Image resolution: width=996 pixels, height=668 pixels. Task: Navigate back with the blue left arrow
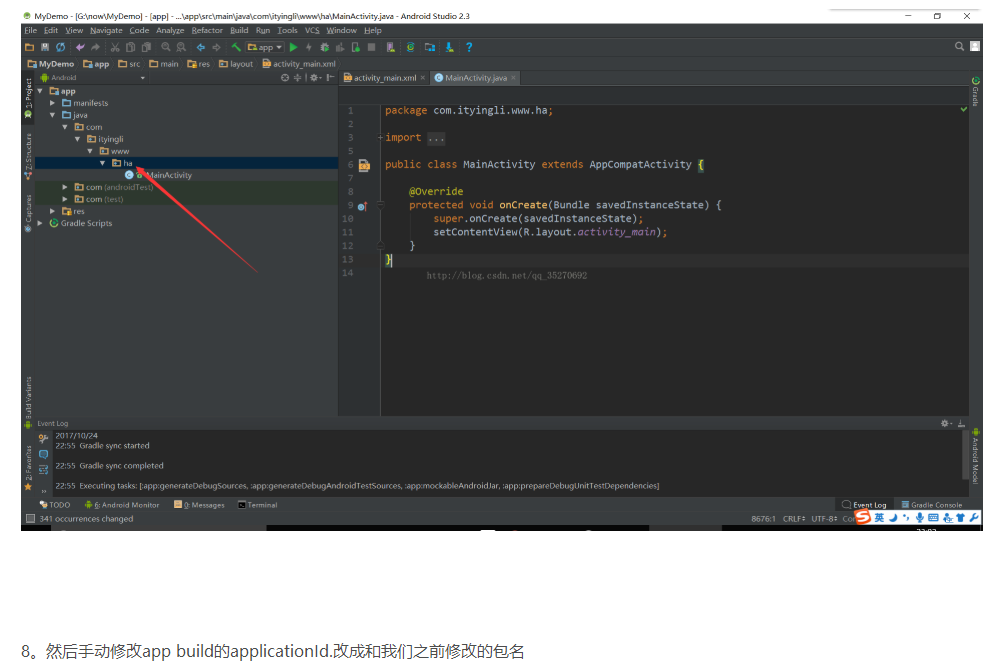201,47
